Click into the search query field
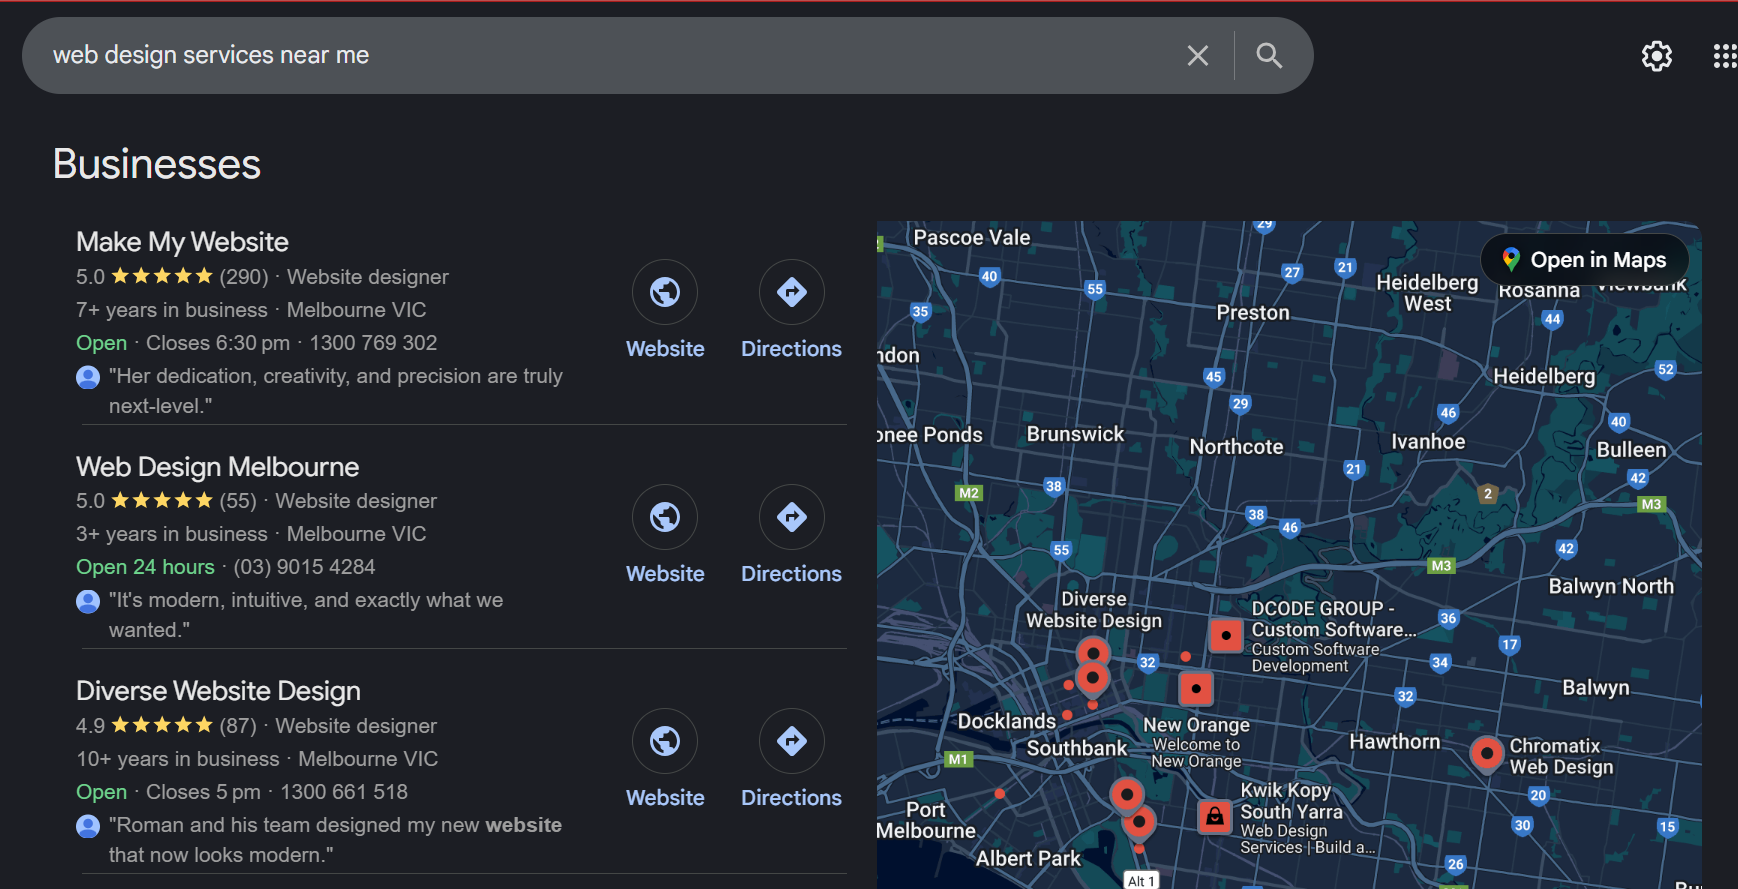 click(x=600, y=56)
